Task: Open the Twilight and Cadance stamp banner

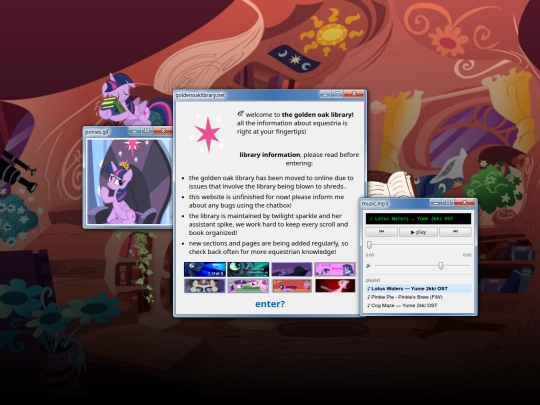Action: point(248,286)
